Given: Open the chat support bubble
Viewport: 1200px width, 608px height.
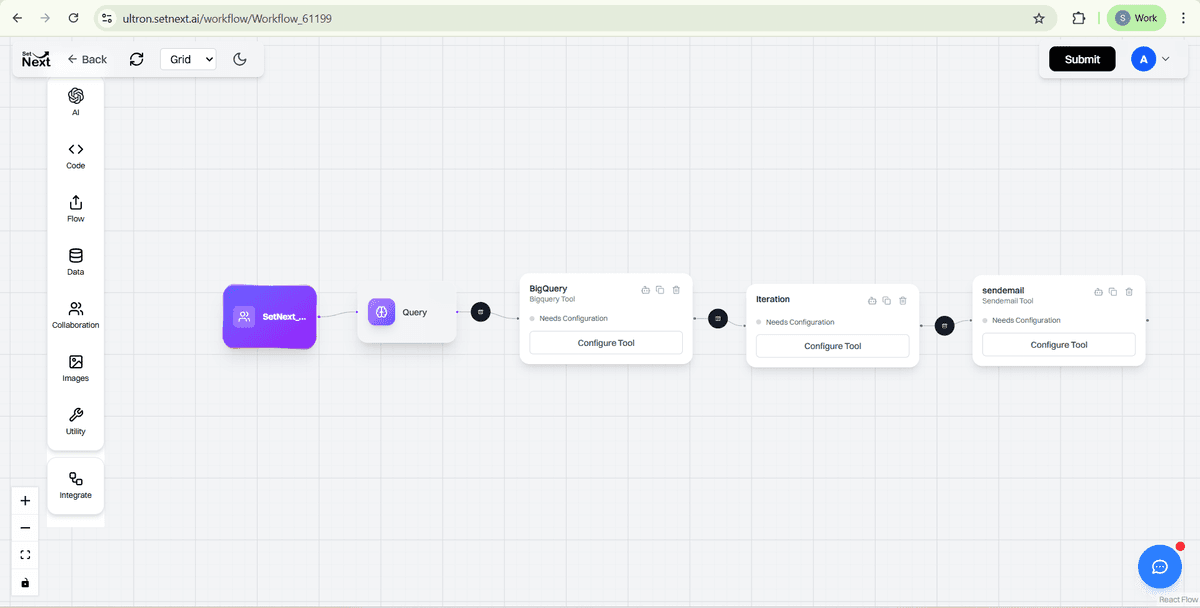Looking at the screenshot, I should tap(1160, 566).
